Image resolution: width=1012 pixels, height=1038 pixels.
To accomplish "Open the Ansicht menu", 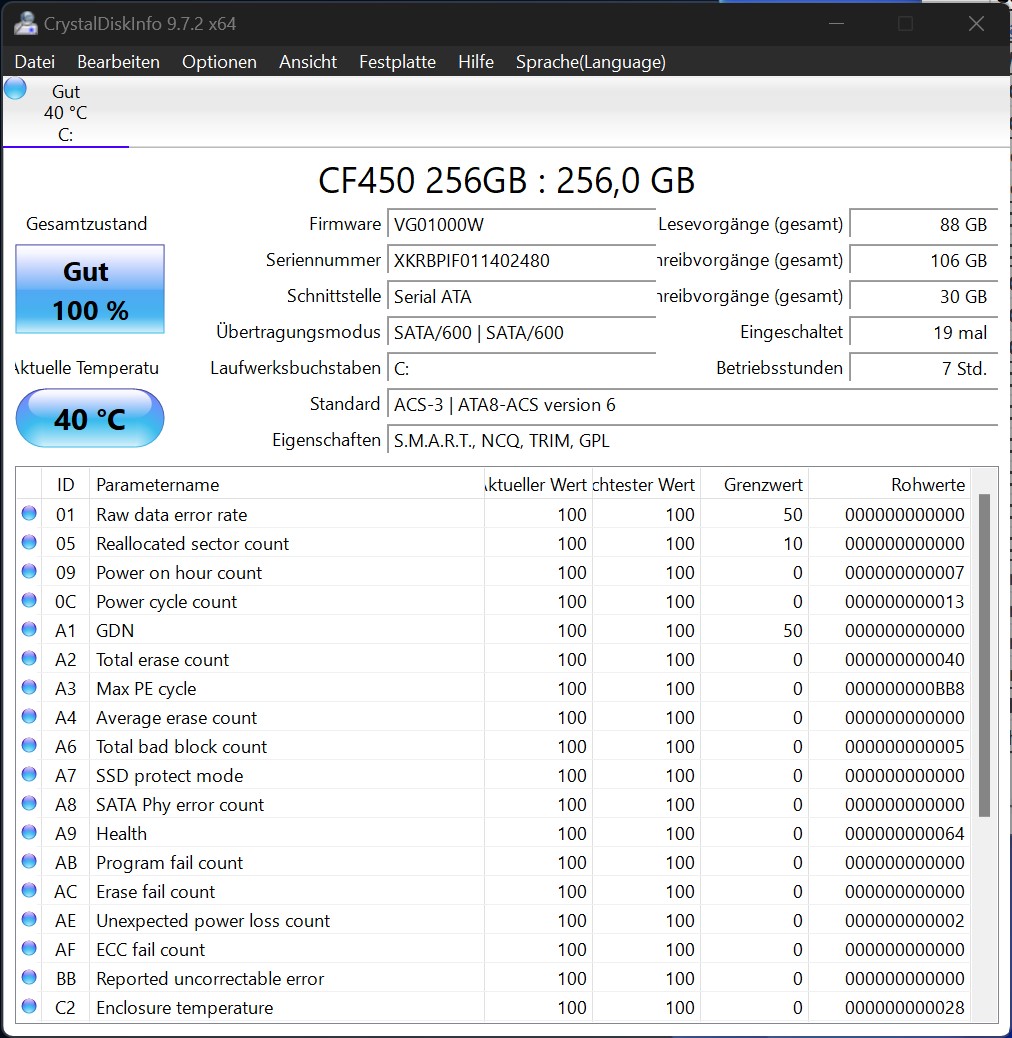I will (x=308, y=62).
